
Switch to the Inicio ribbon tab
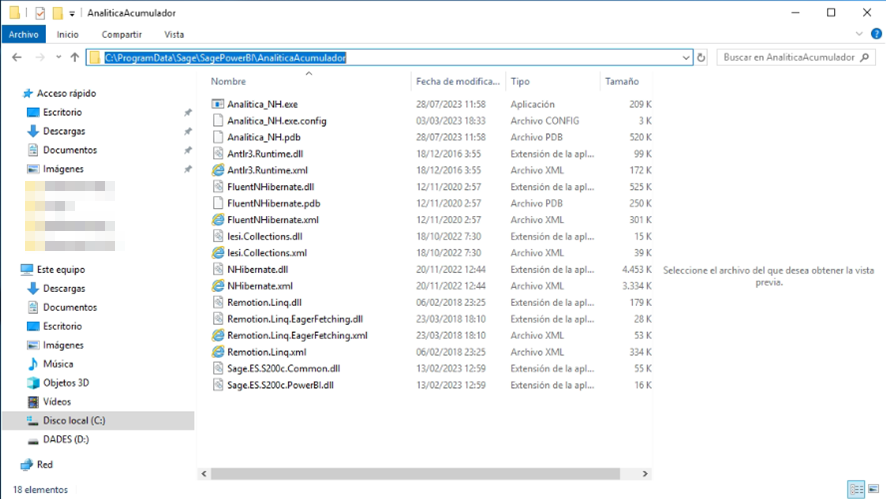click(67, 34)
